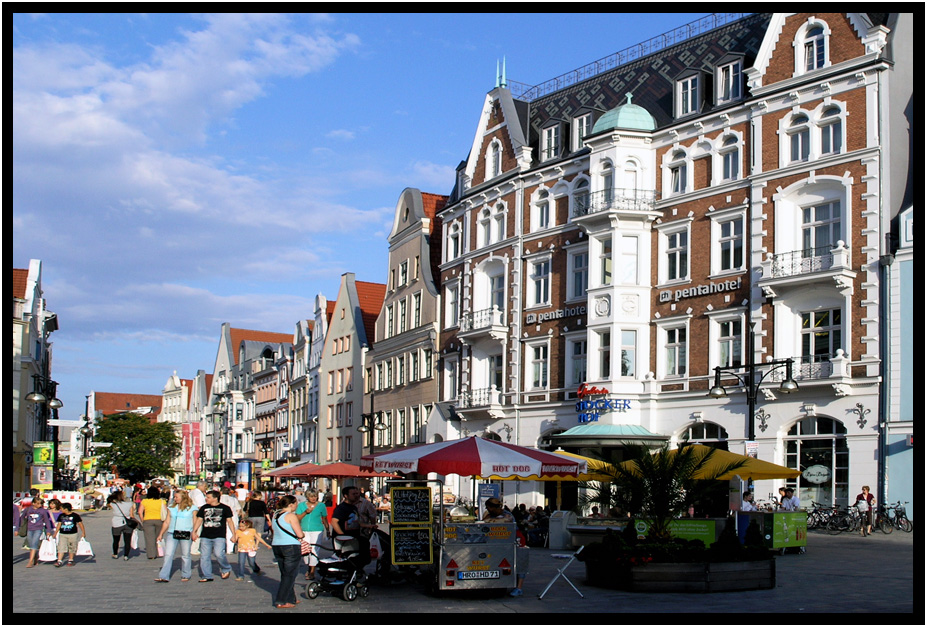Select the woman in the yellow top

coord(152,520)
